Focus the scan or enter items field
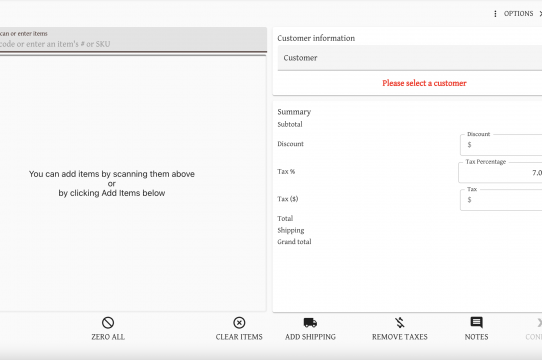This screenshot has height=360, width=542. click(x=133, y=40)
